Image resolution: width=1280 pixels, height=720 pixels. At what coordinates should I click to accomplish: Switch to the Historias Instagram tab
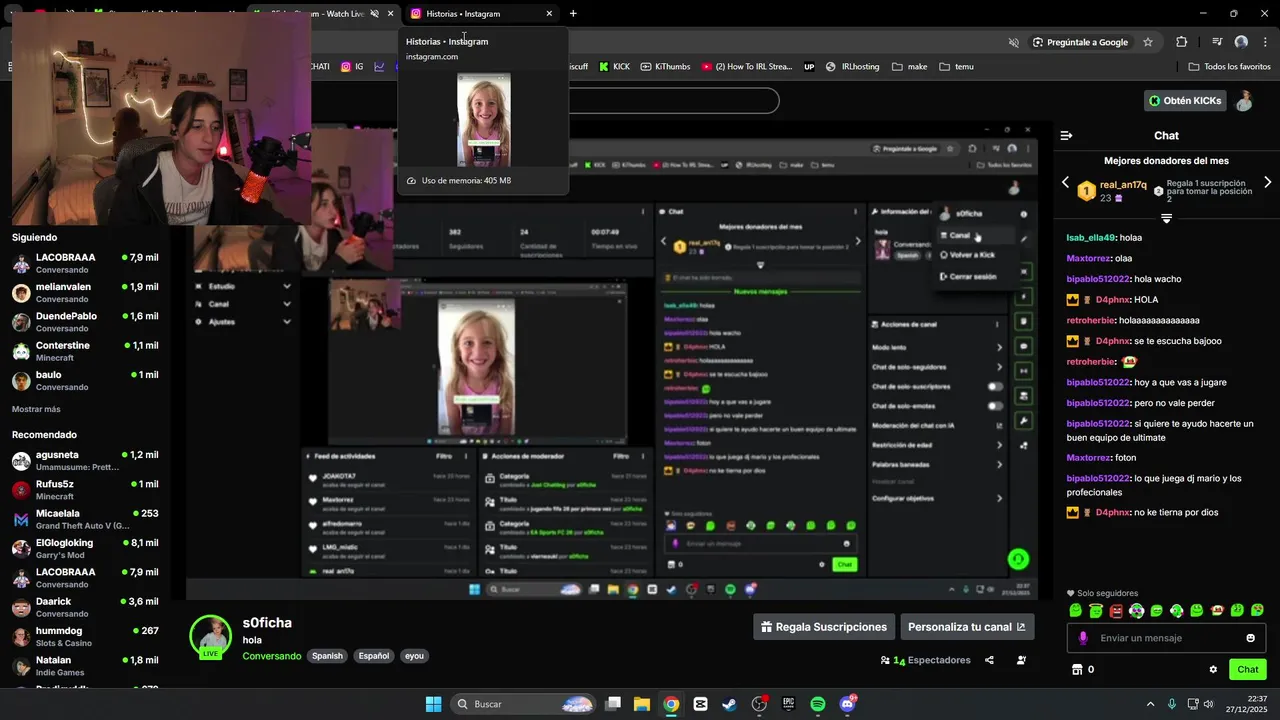tap(480, 14)
